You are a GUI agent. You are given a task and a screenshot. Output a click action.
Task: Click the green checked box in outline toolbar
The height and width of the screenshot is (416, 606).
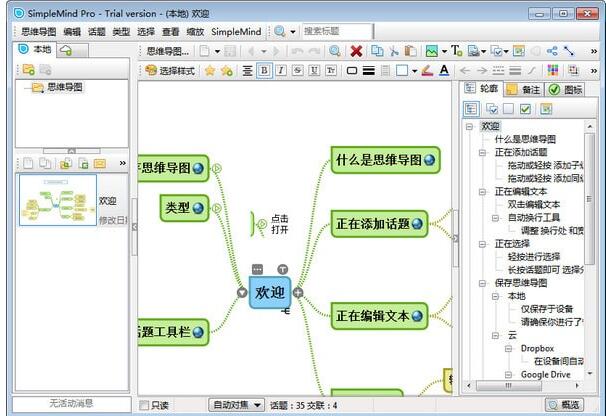525,109
